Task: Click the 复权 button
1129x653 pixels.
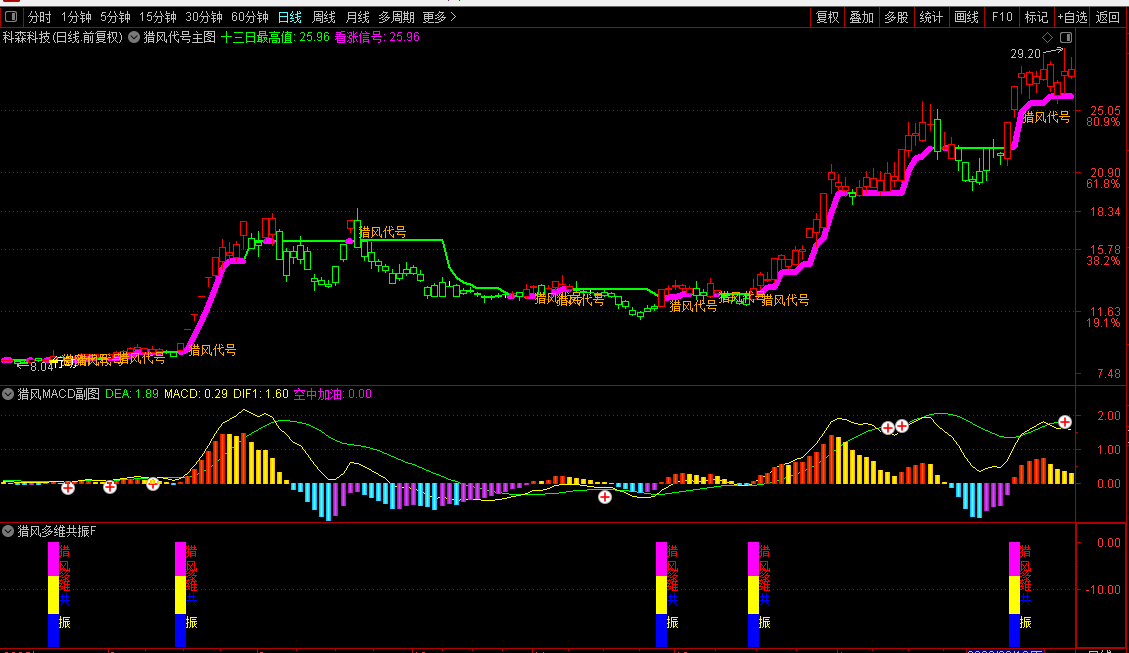Action: click(827, 17)
